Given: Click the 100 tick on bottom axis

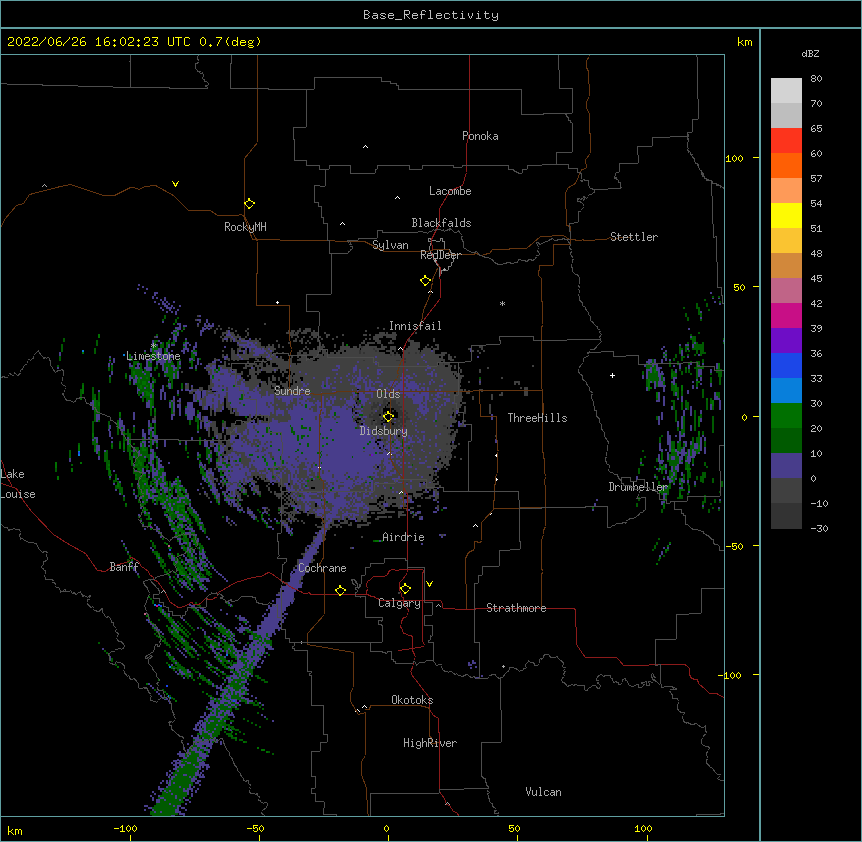Looking at the screenshot, I should click(643, 829).
